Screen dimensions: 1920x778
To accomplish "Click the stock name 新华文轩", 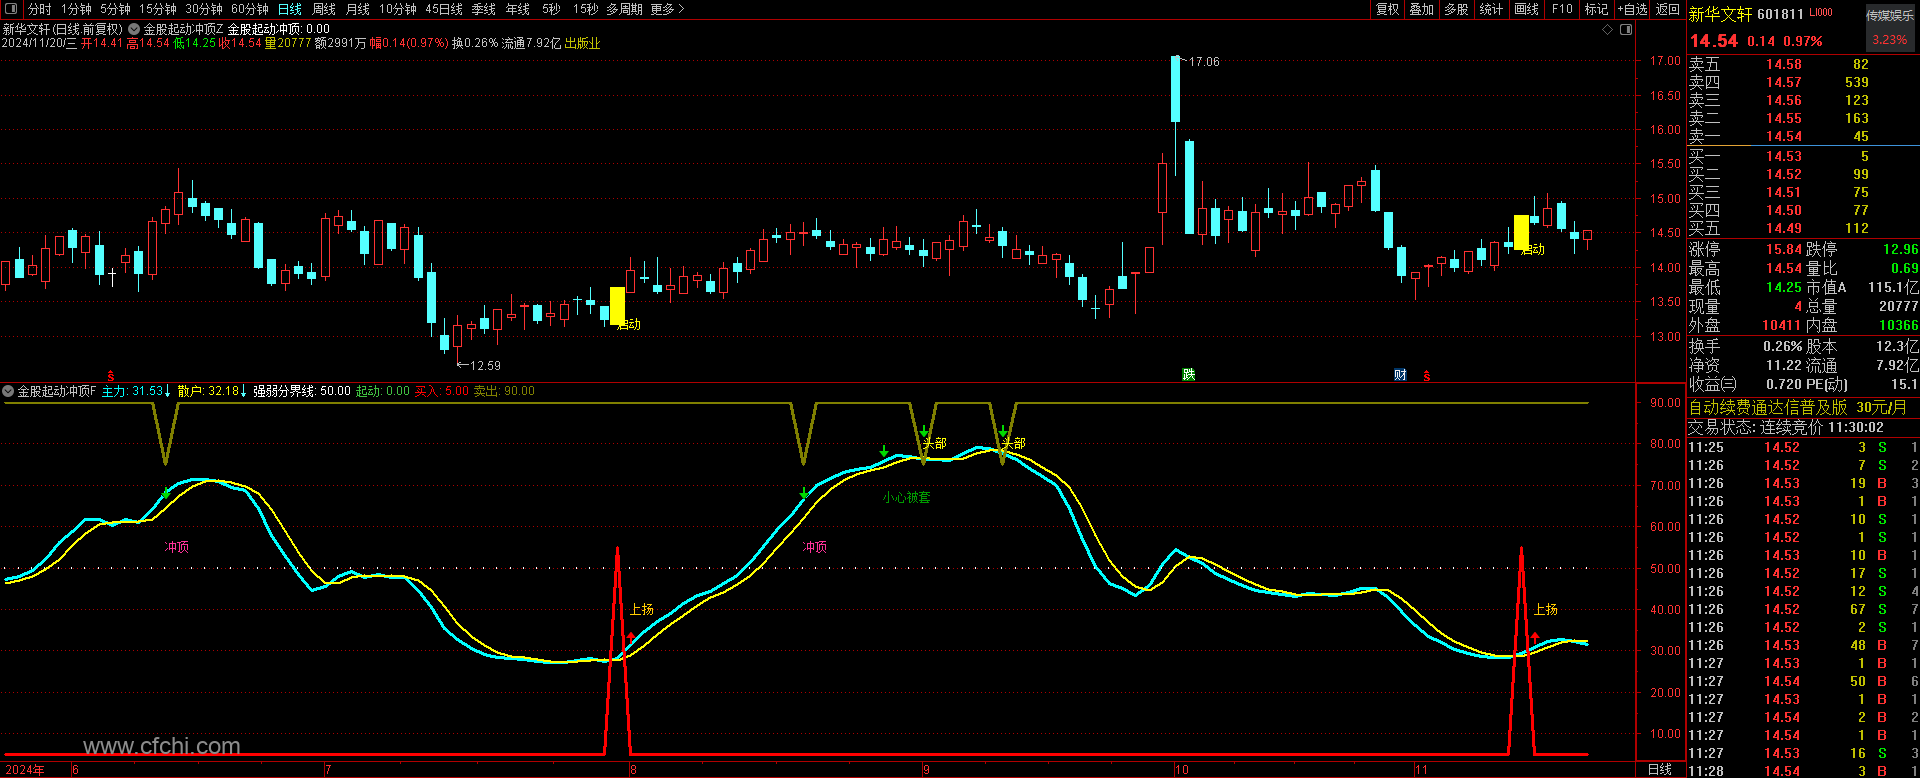I will 1720,14.
